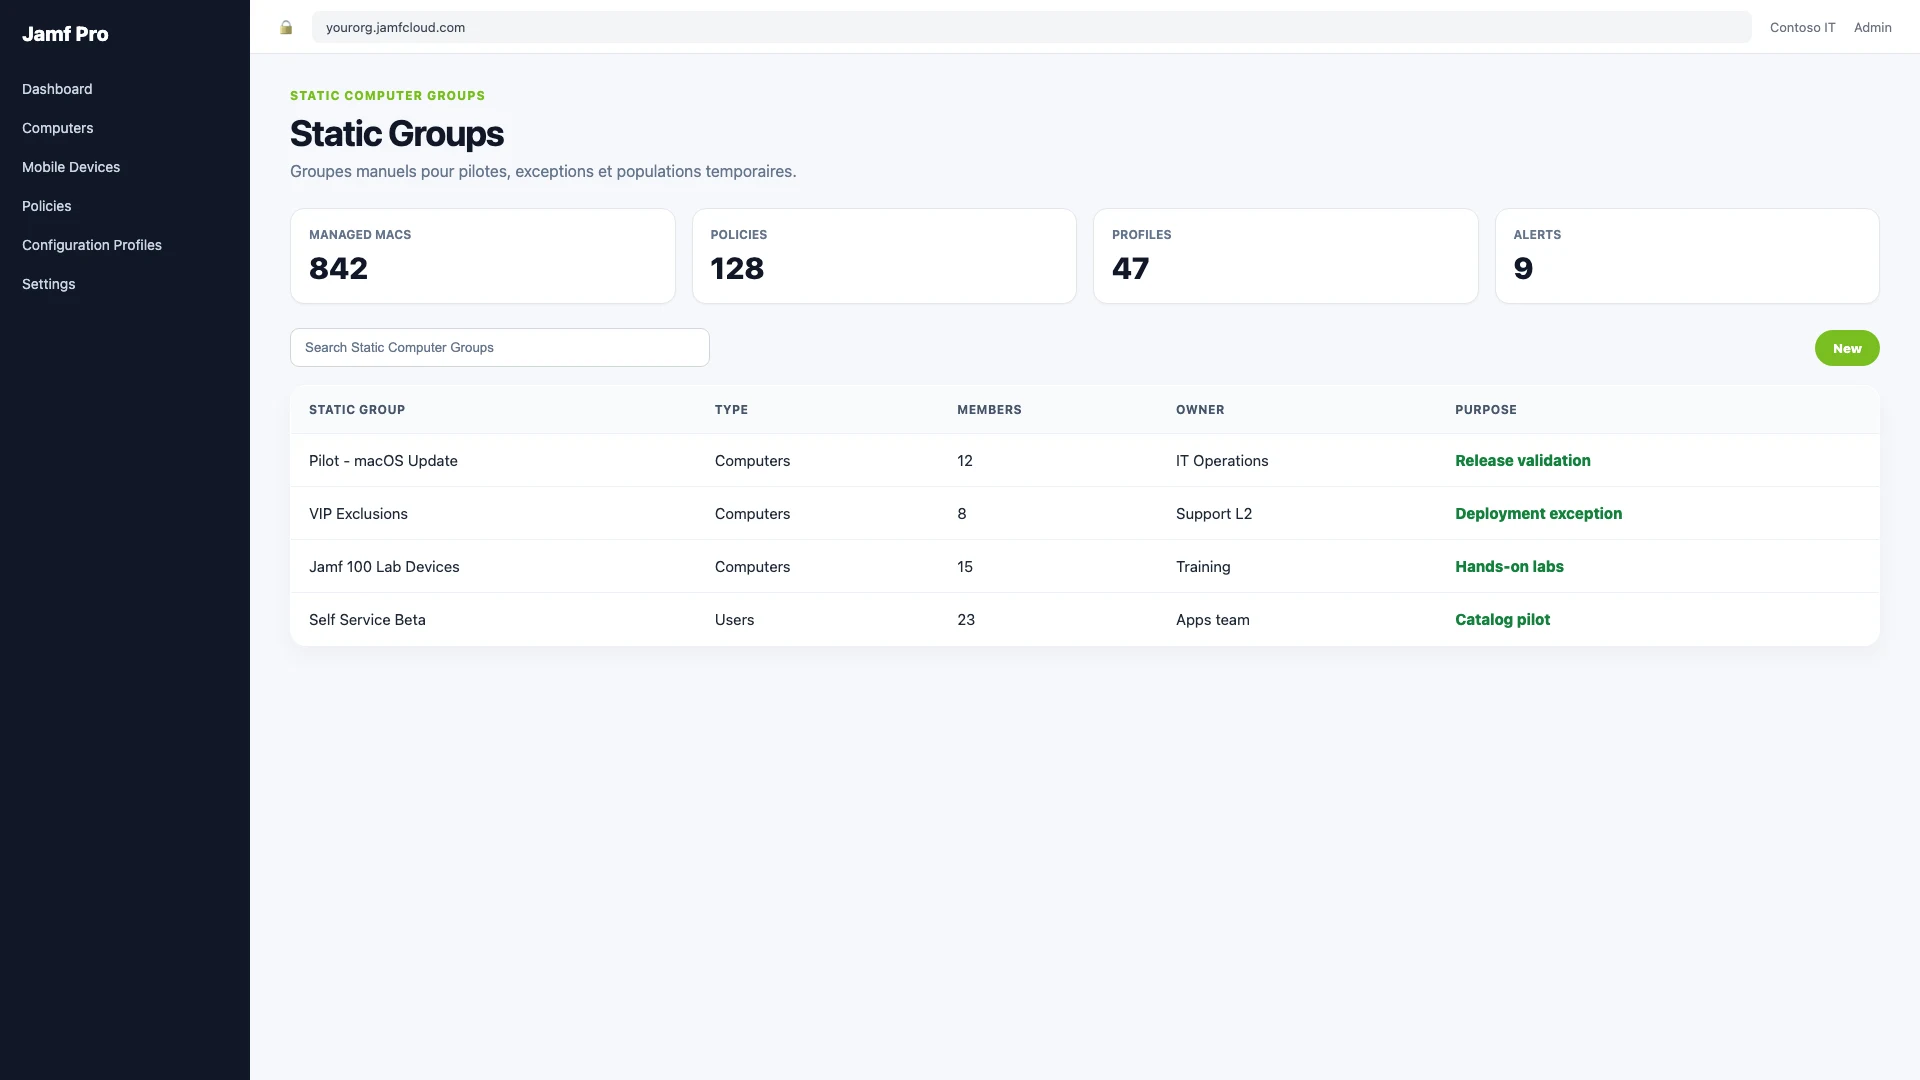Click member count 8 for VIP Exclusions
The image size is (1920, 1080).
[962, 513]
